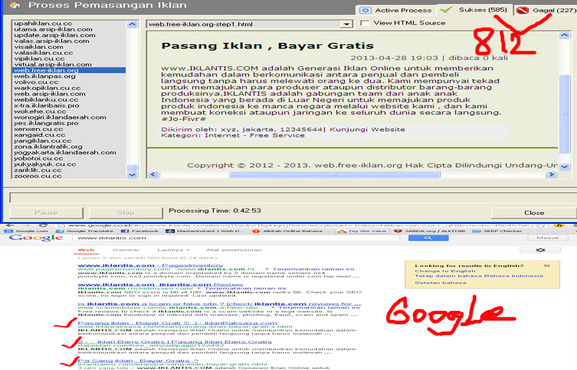Image resolution: width=577 pixels, height=370 pixels.
Task: Click the preview horizontal scroll-left arrow
Action: click(x=153, y=175)
